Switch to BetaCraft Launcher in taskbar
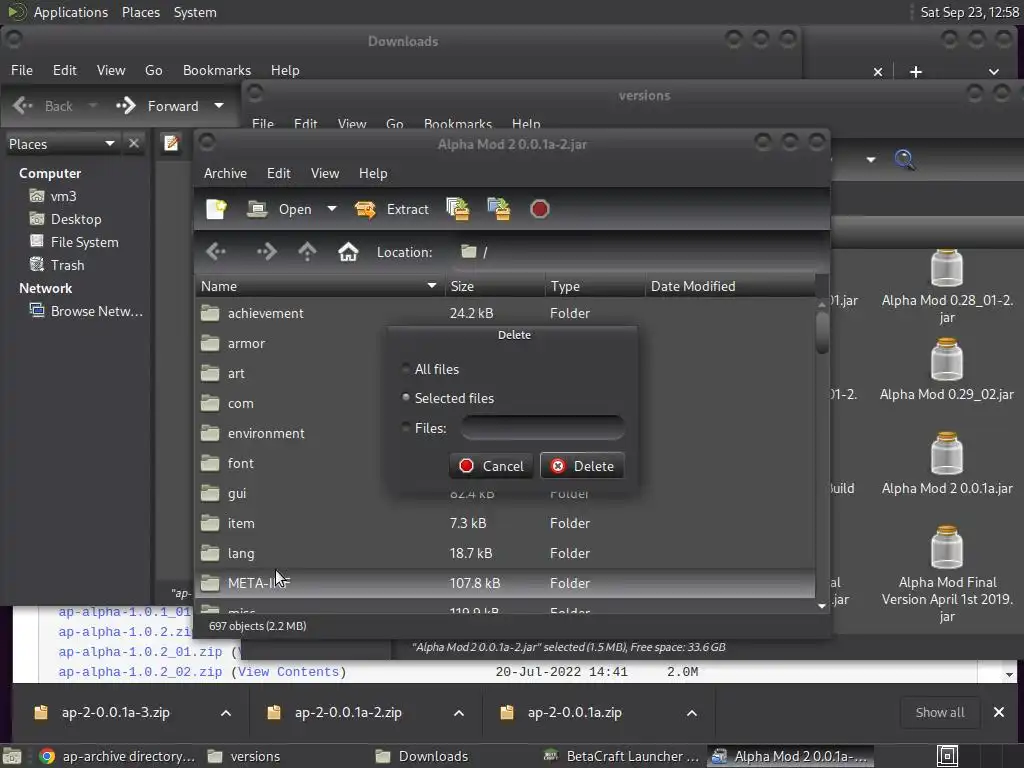This screenshot has height=768, width=1024. [621, 756]
